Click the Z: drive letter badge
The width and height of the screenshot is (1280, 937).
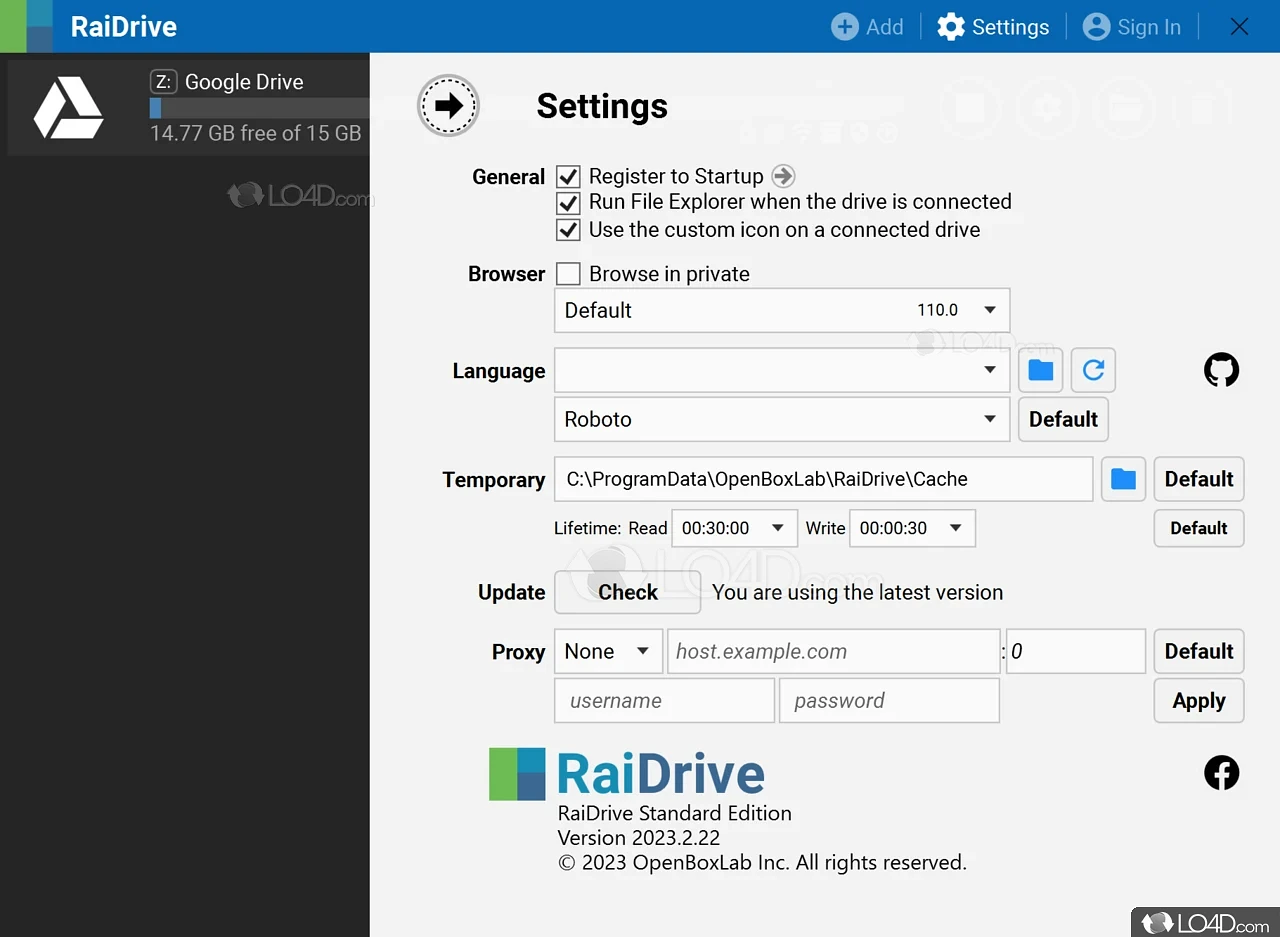point(163,82)
